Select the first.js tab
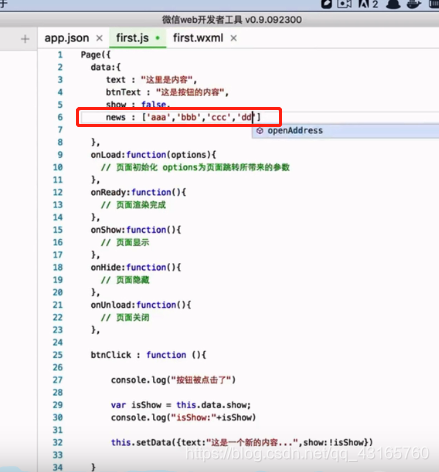Image resolution: width=439 pixels, height=472 pixels. click(132, 38)
